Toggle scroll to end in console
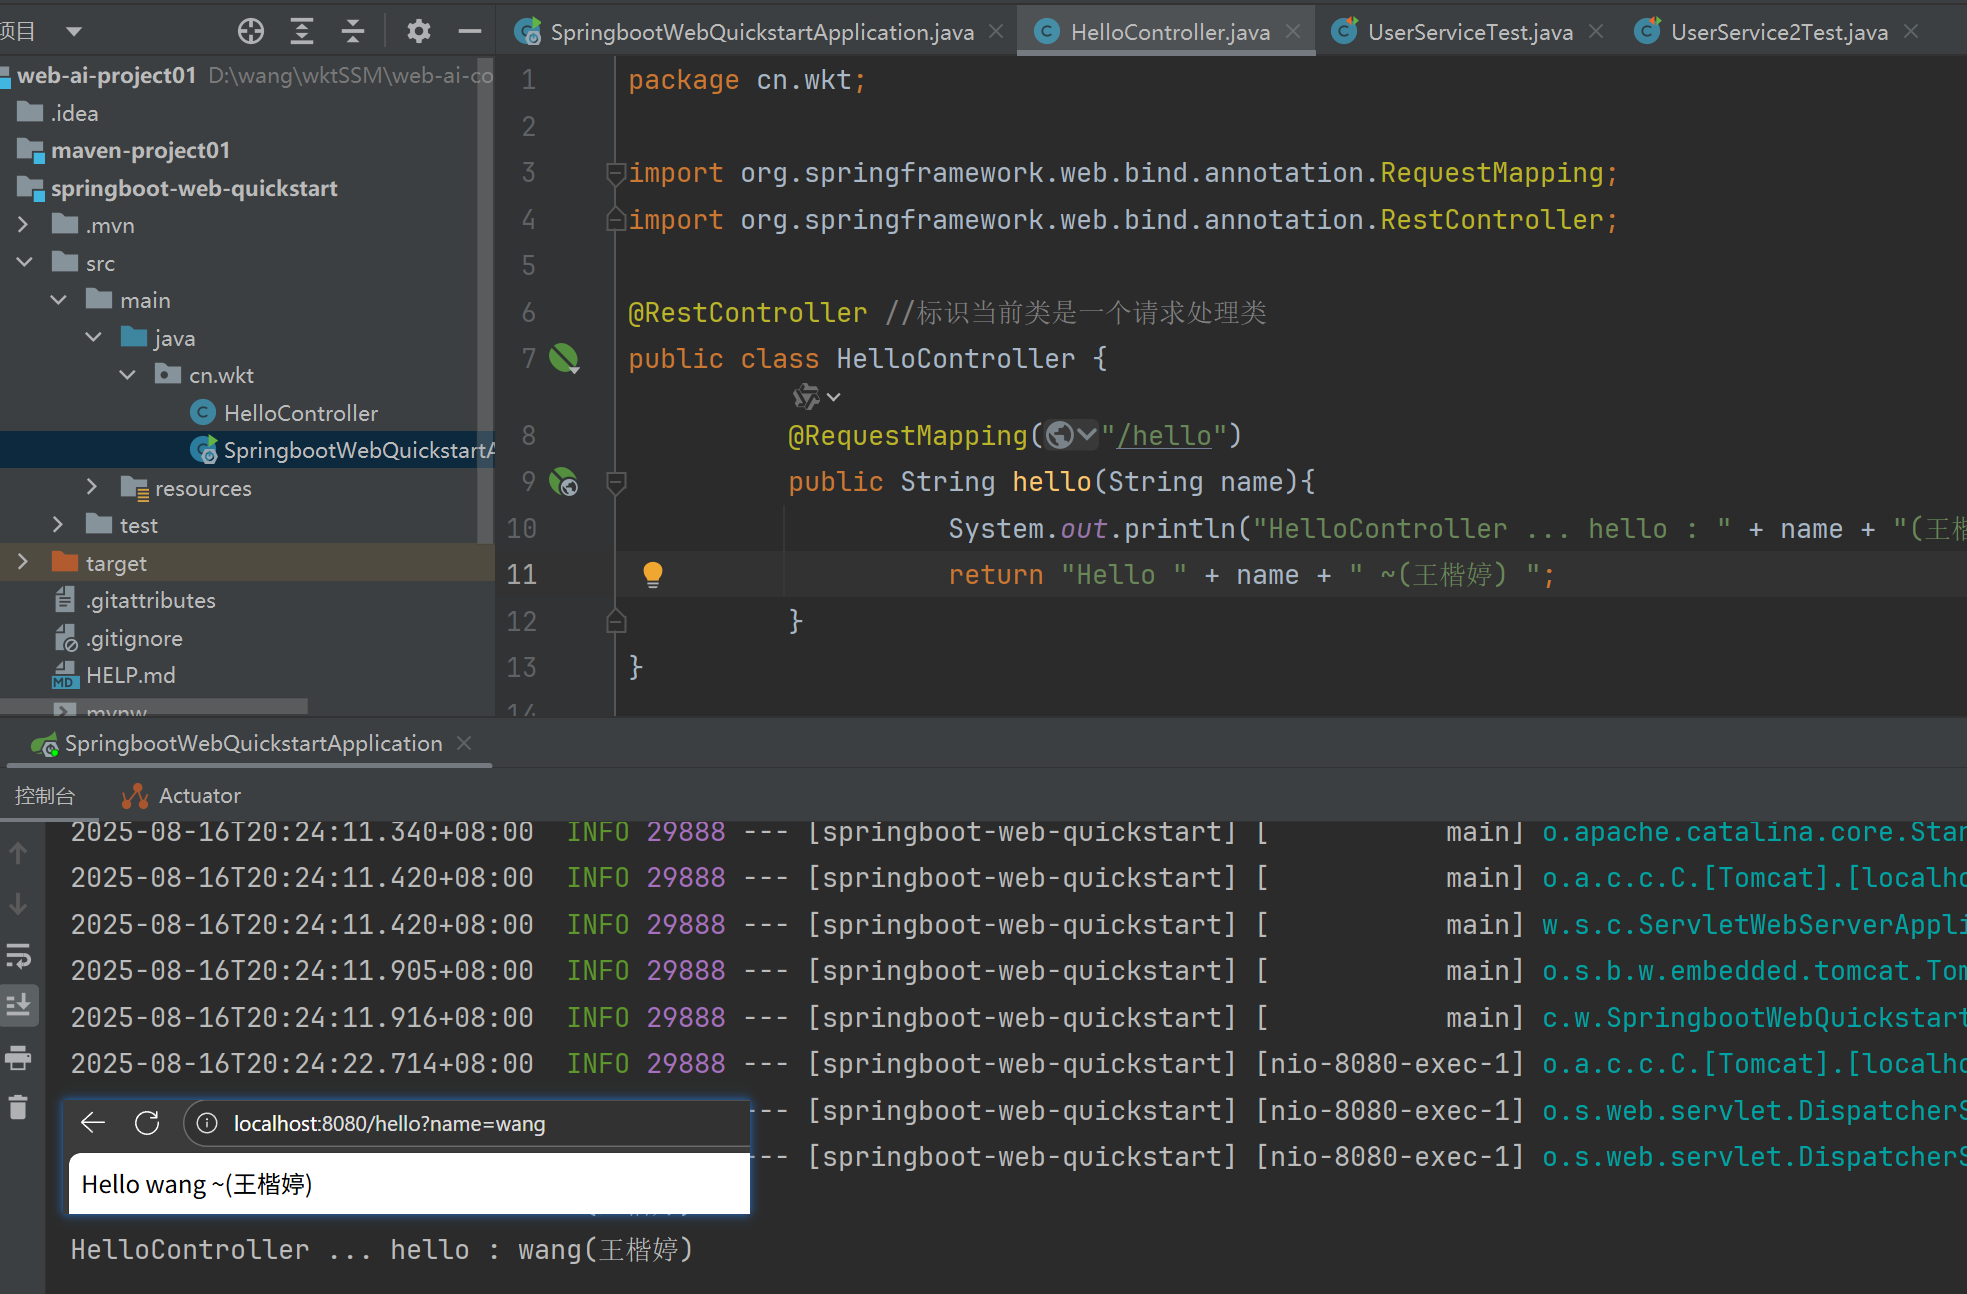The image size is (1967, 1294). (19, 1005)
